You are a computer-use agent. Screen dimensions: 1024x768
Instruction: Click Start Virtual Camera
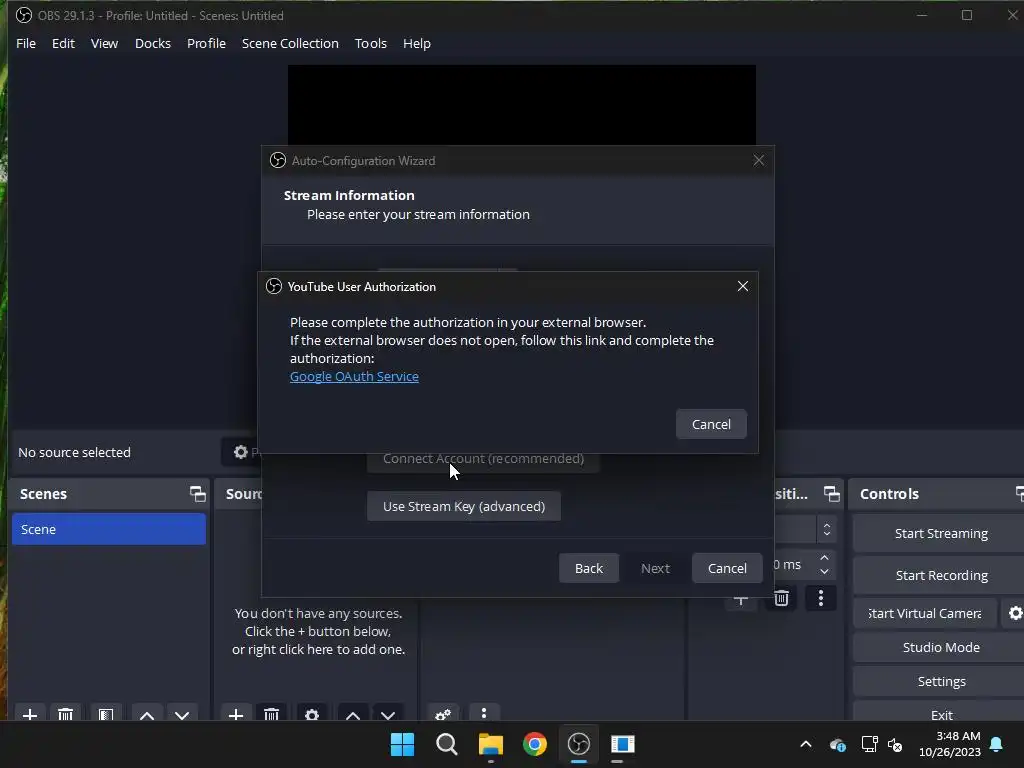click(924, 613)
